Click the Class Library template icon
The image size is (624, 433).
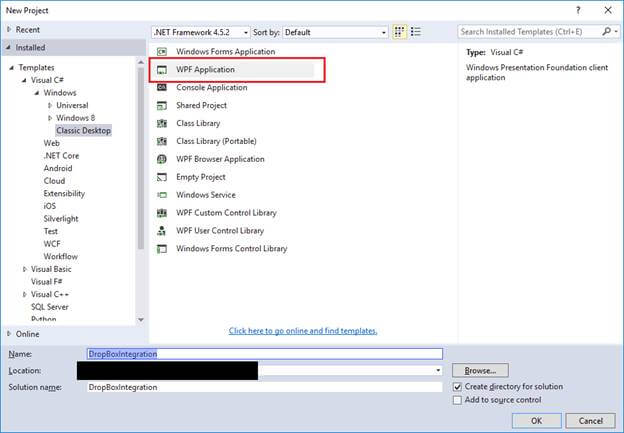tap(162, 123)
